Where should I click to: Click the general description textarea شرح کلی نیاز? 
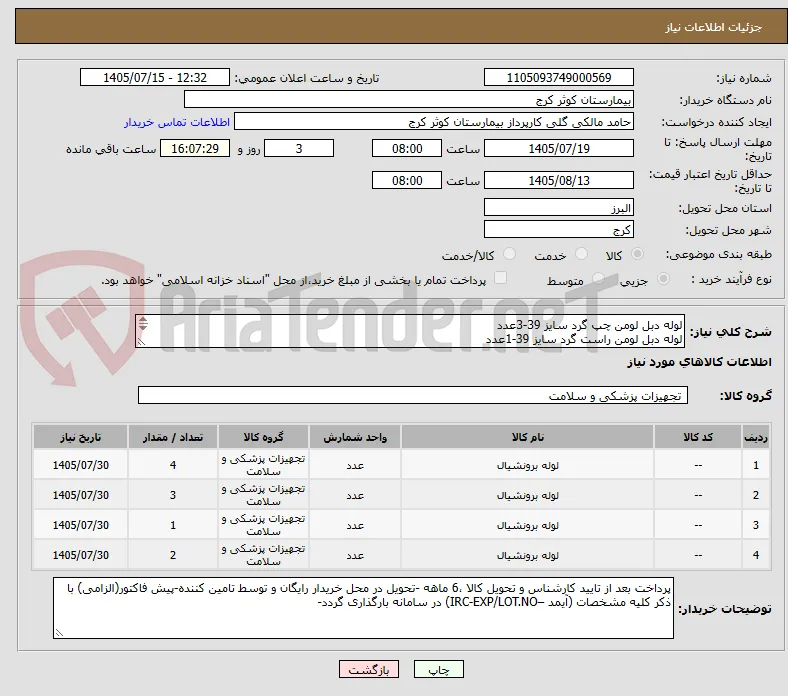pos(410,332)
